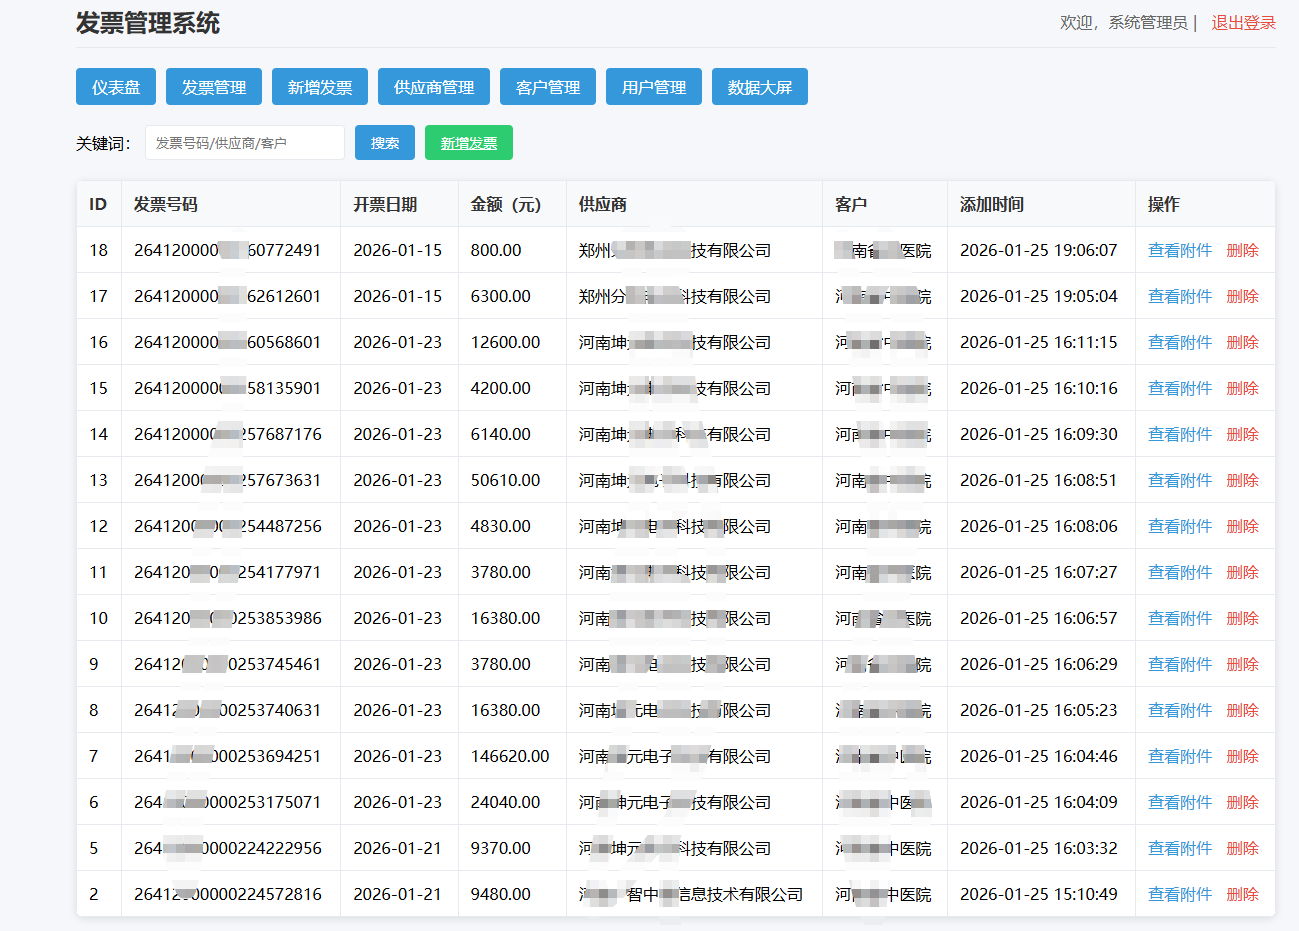
Task: Focus the keyword search input field
Action: (x=245, y=143)
